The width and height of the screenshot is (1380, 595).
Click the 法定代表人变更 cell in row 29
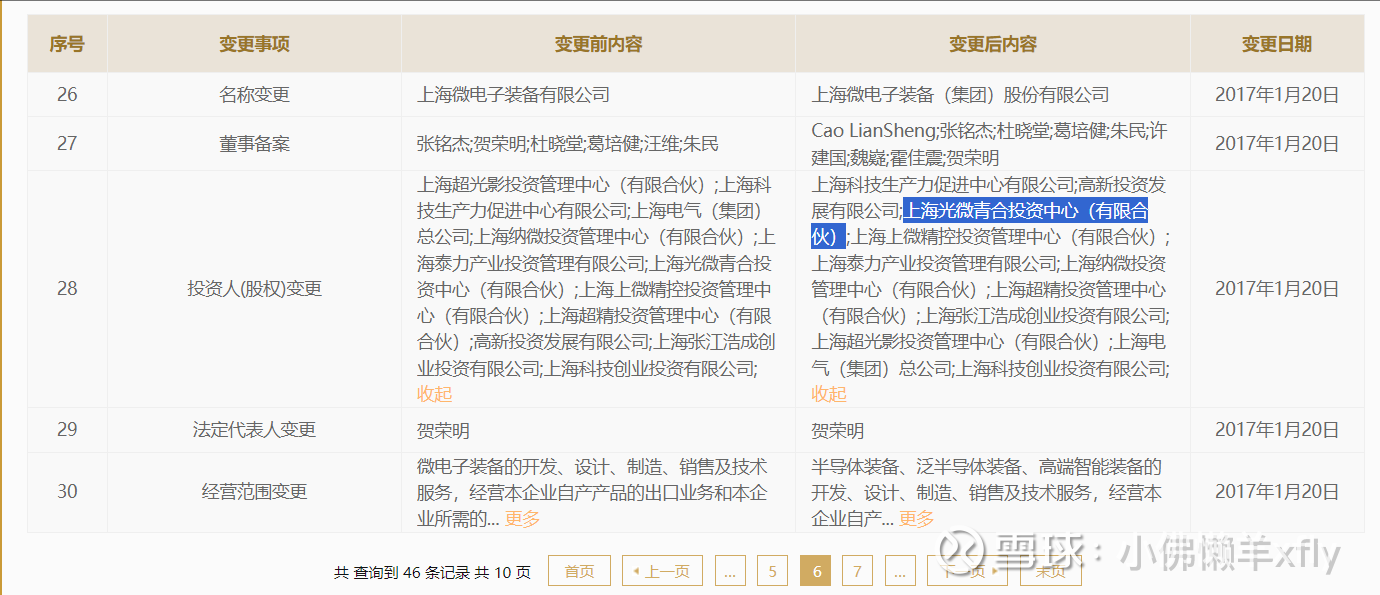pyautogui.click(x=254, y=430)
